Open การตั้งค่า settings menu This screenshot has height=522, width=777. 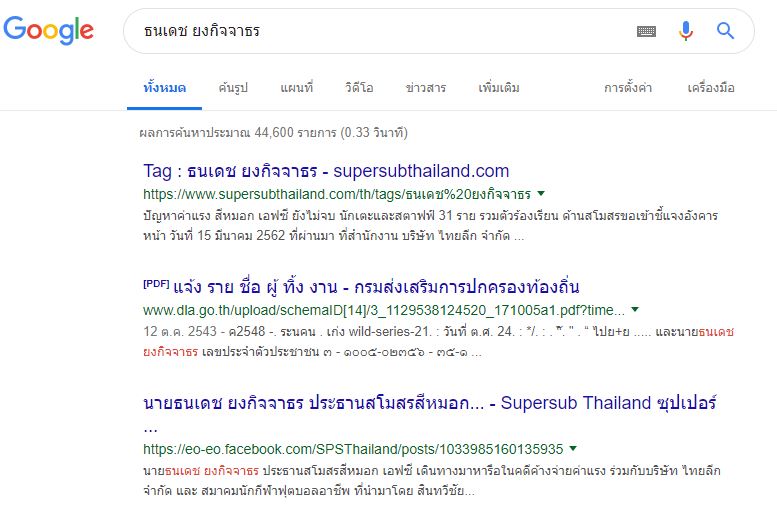627,88
